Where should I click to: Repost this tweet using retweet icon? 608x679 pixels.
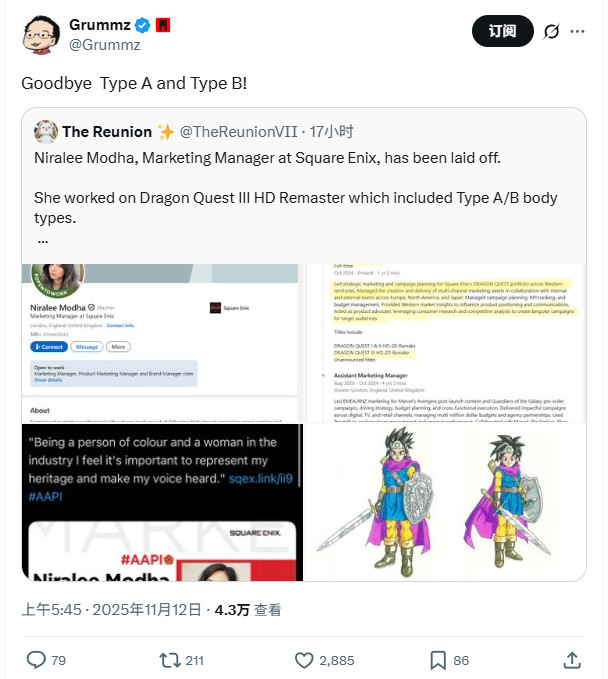click(169, 660)
